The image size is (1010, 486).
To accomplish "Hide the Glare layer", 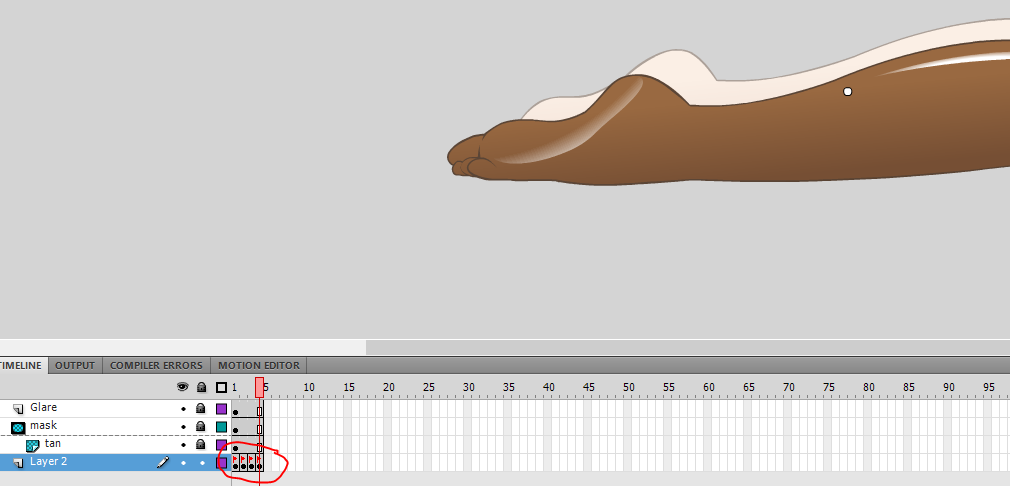I will [x=183, y=409].
